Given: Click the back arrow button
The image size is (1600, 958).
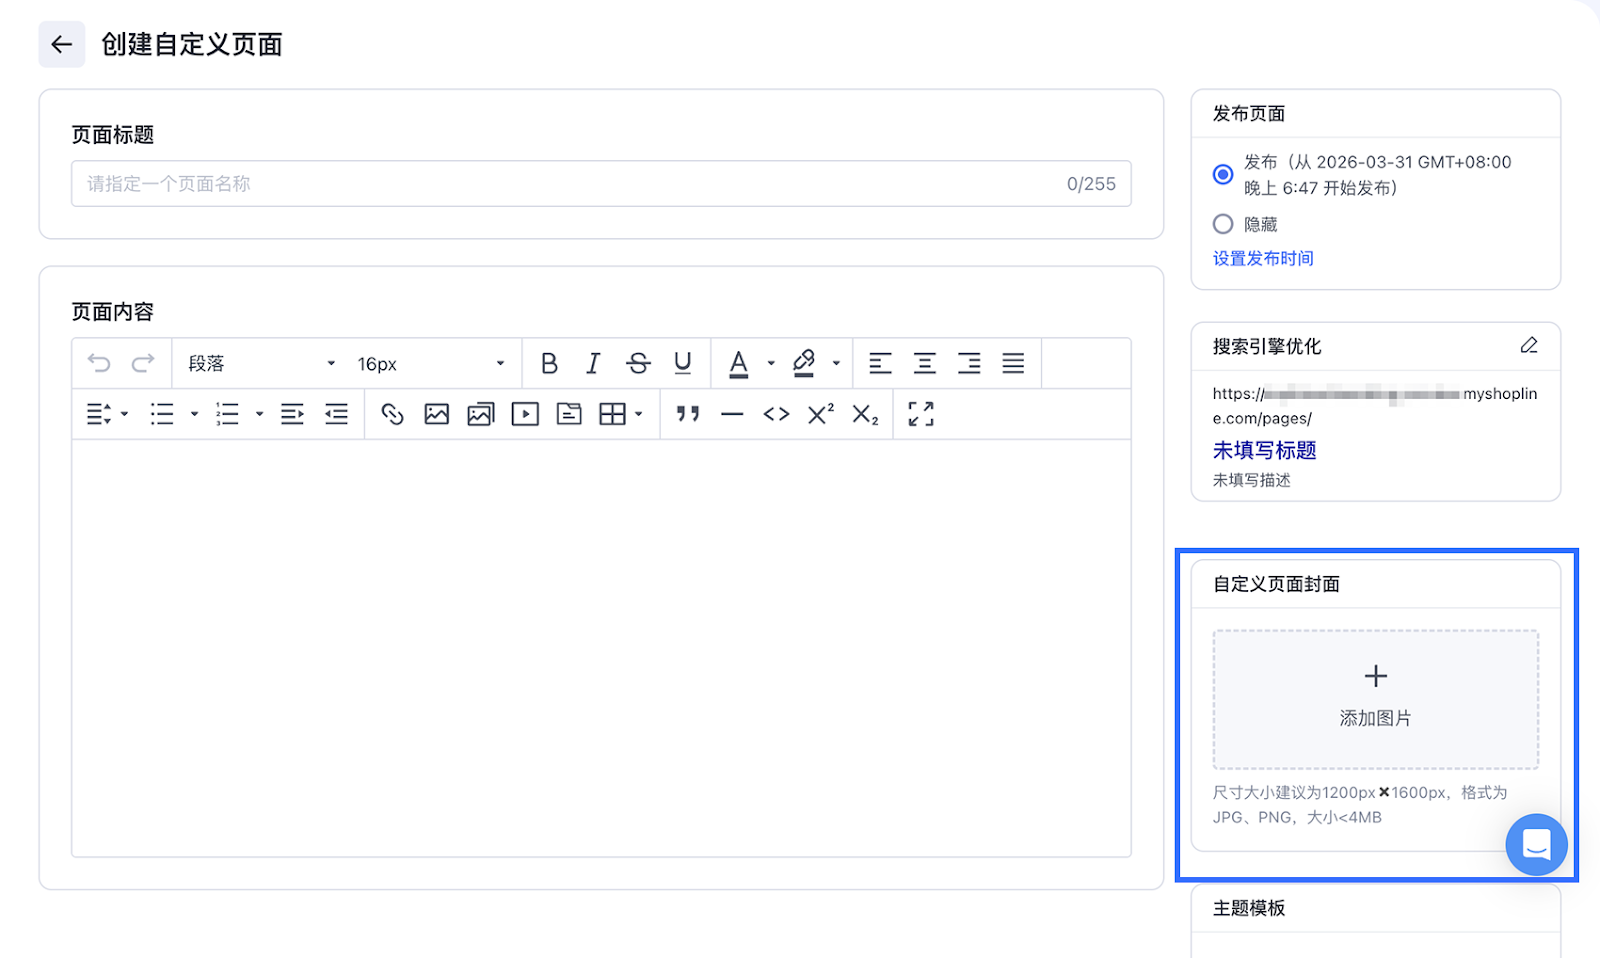Looking at the screenshot, I should pos(61,44).
